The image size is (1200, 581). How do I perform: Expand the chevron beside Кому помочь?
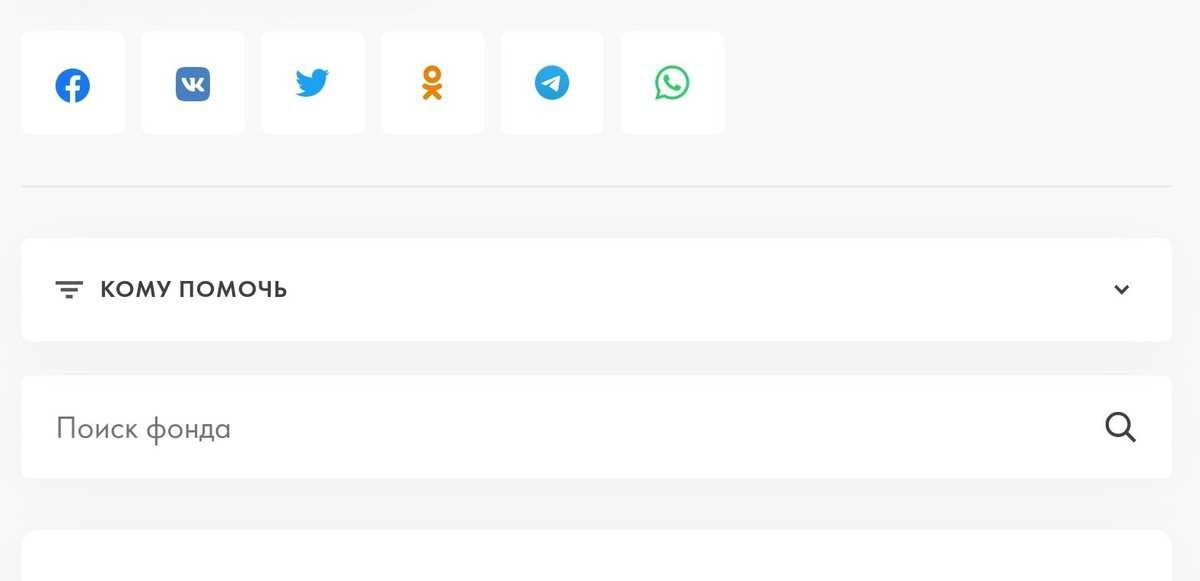tap(1122, 290)
